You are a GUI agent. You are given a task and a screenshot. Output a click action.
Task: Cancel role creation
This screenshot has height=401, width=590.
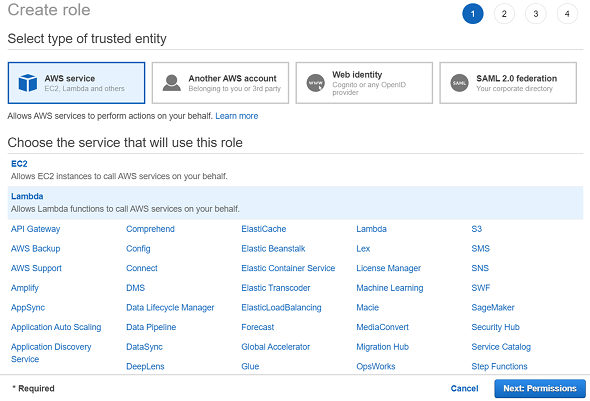click(x=464, y=388)
